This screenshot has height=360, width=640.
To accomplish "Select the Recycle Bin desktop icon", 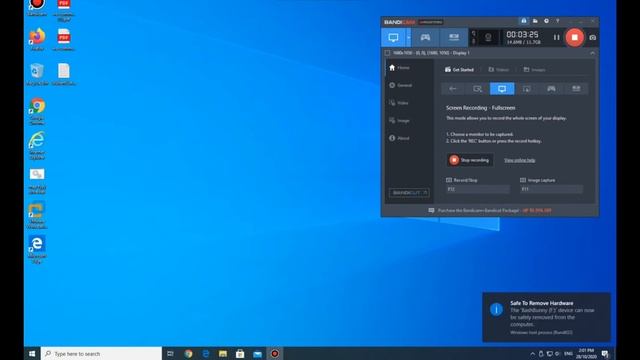I will (x=37, y=74).
